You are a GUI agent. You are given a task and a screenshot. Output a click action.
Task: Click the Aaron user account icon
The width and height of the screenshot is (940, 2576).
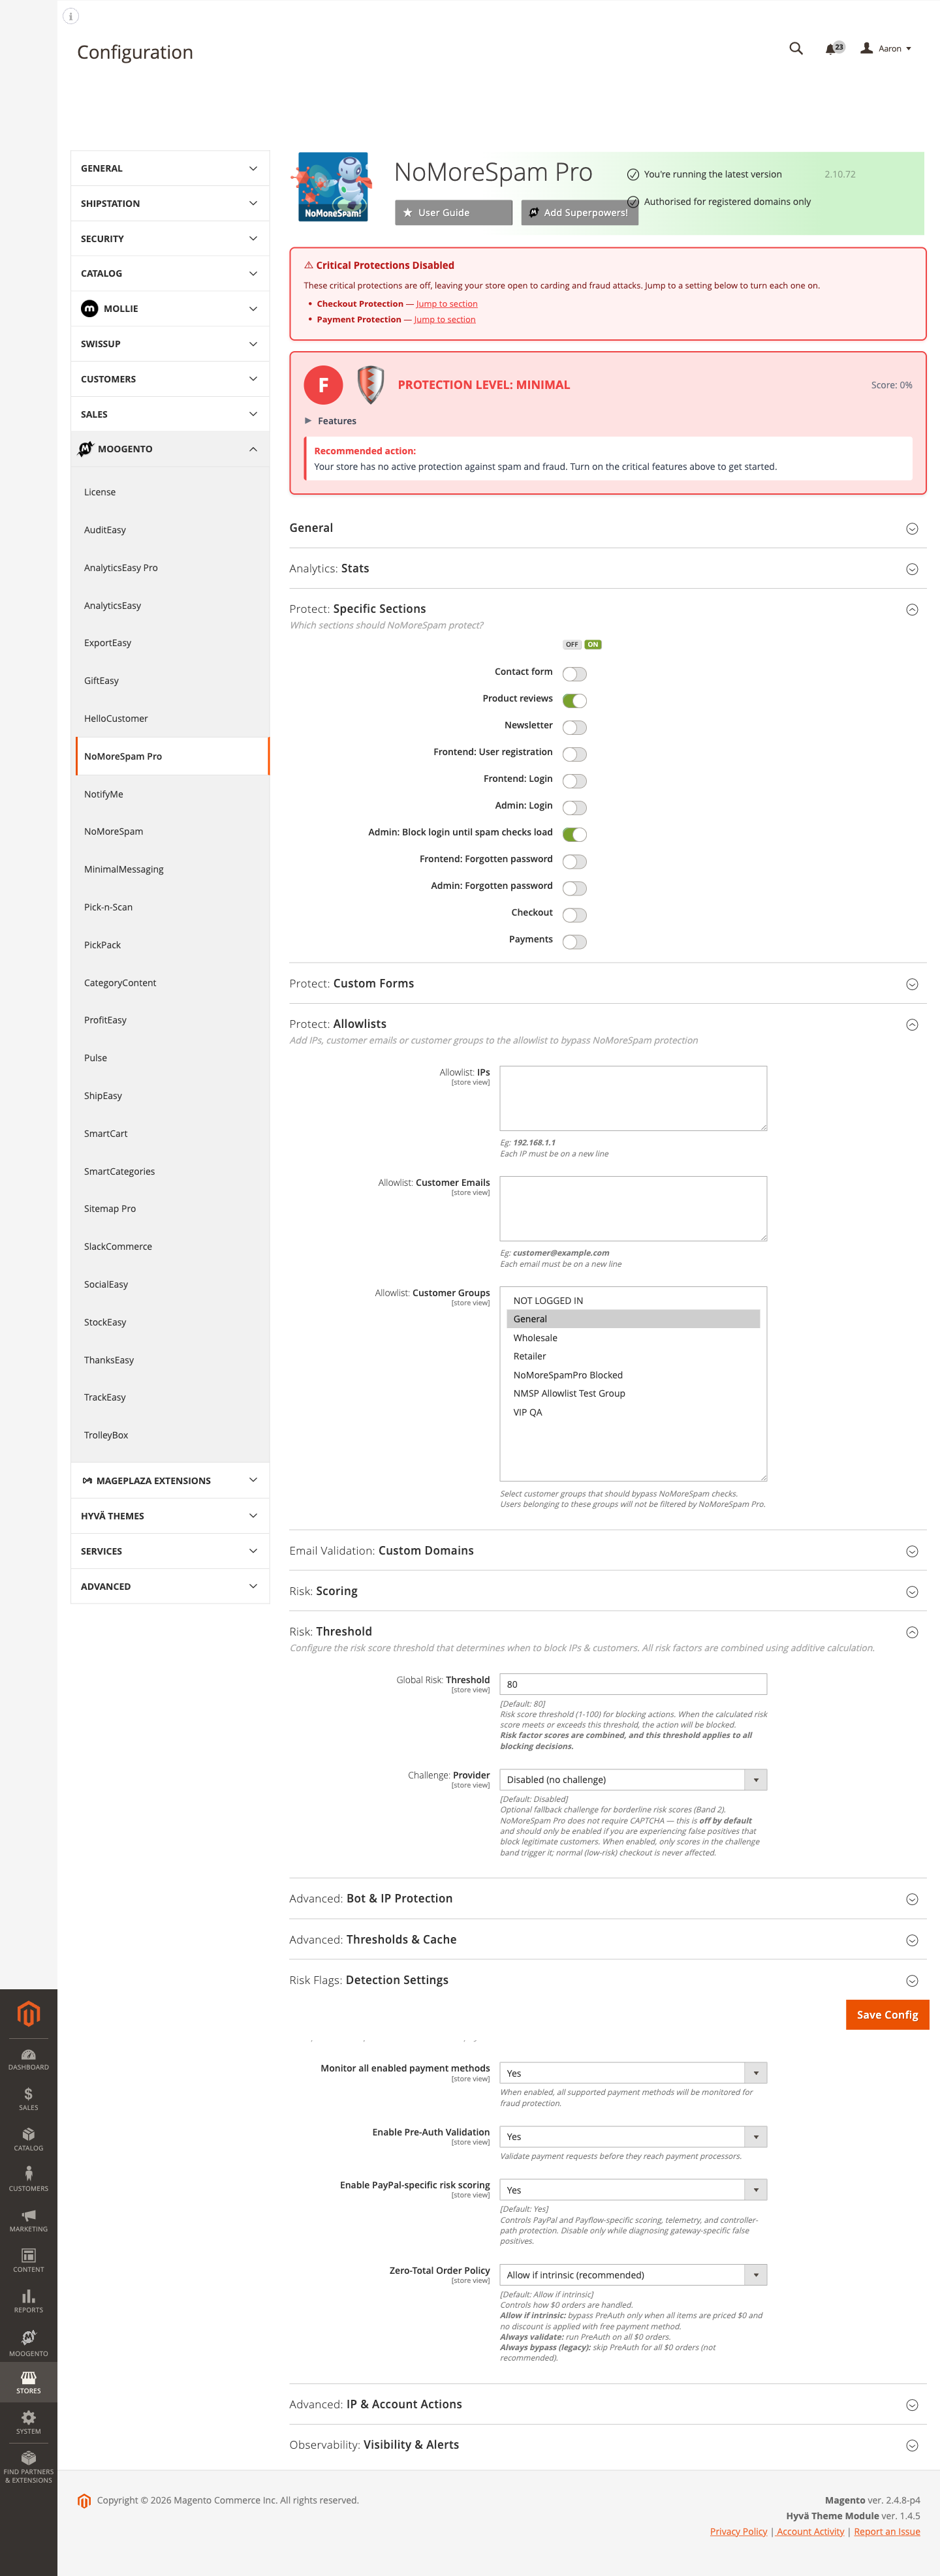coord(866,48)
